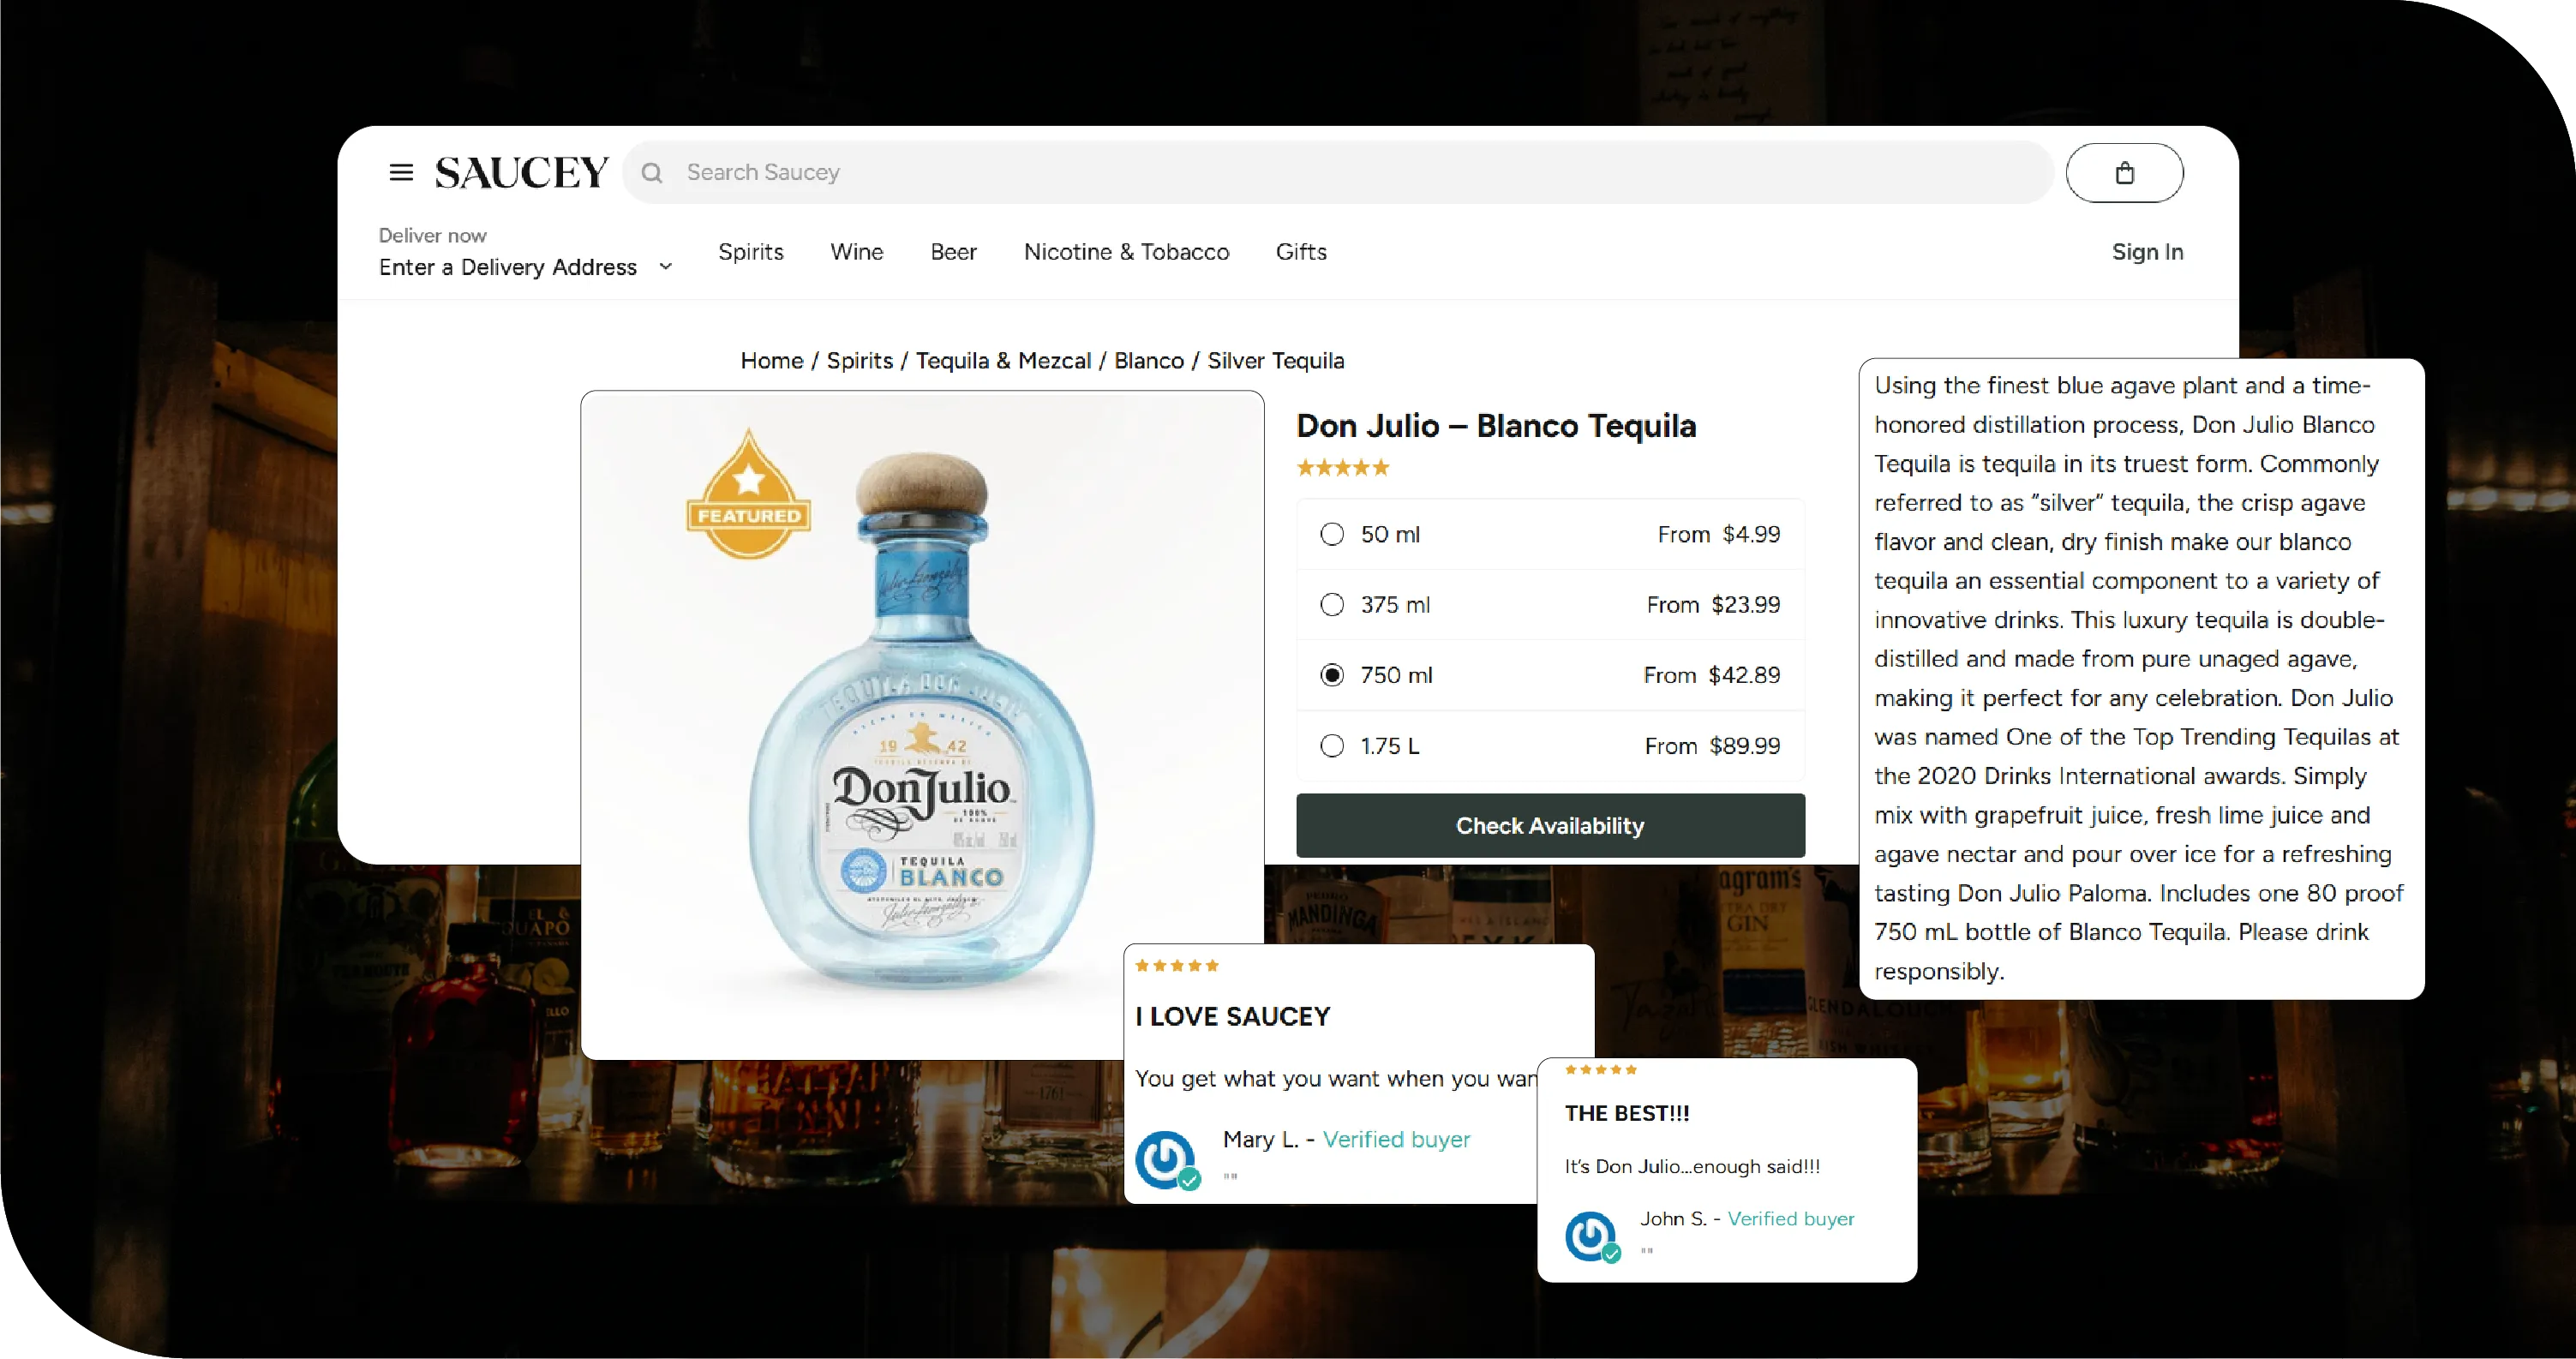This screenshot has width=2576, height=1359.
Task: Open the shopping bag cart
Action: (2124, 173)
